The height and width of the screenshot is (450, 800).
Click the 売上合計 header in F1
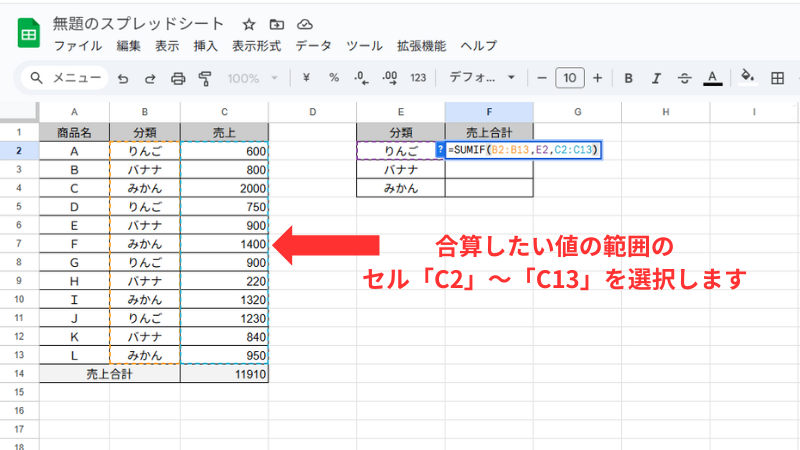pos(489,133)
